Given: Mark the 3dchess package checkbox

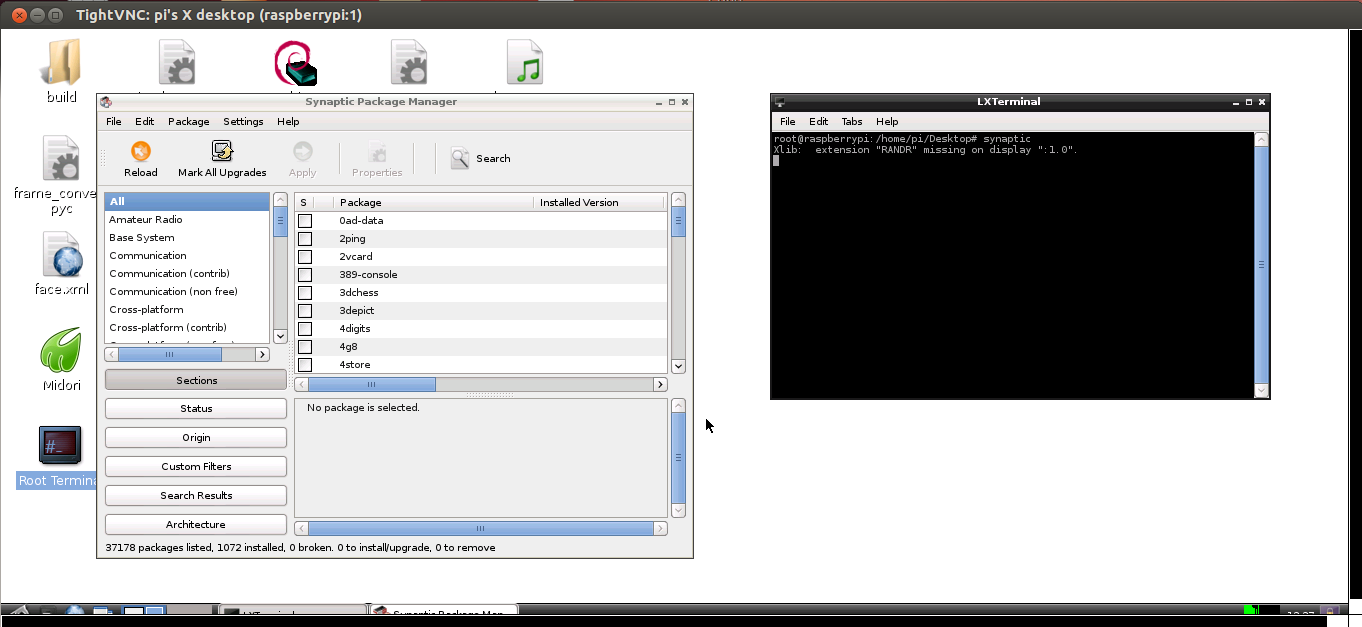Looking at the screenshot, I should click(x=305, y=293).
